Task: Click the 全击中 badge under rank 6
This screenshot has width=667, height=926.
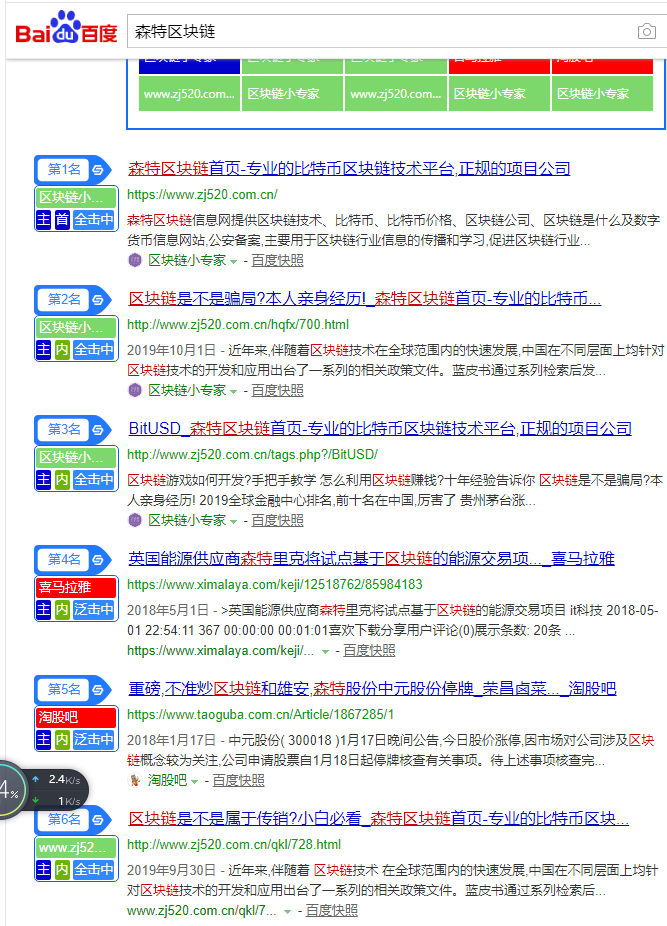Action: 93,869
